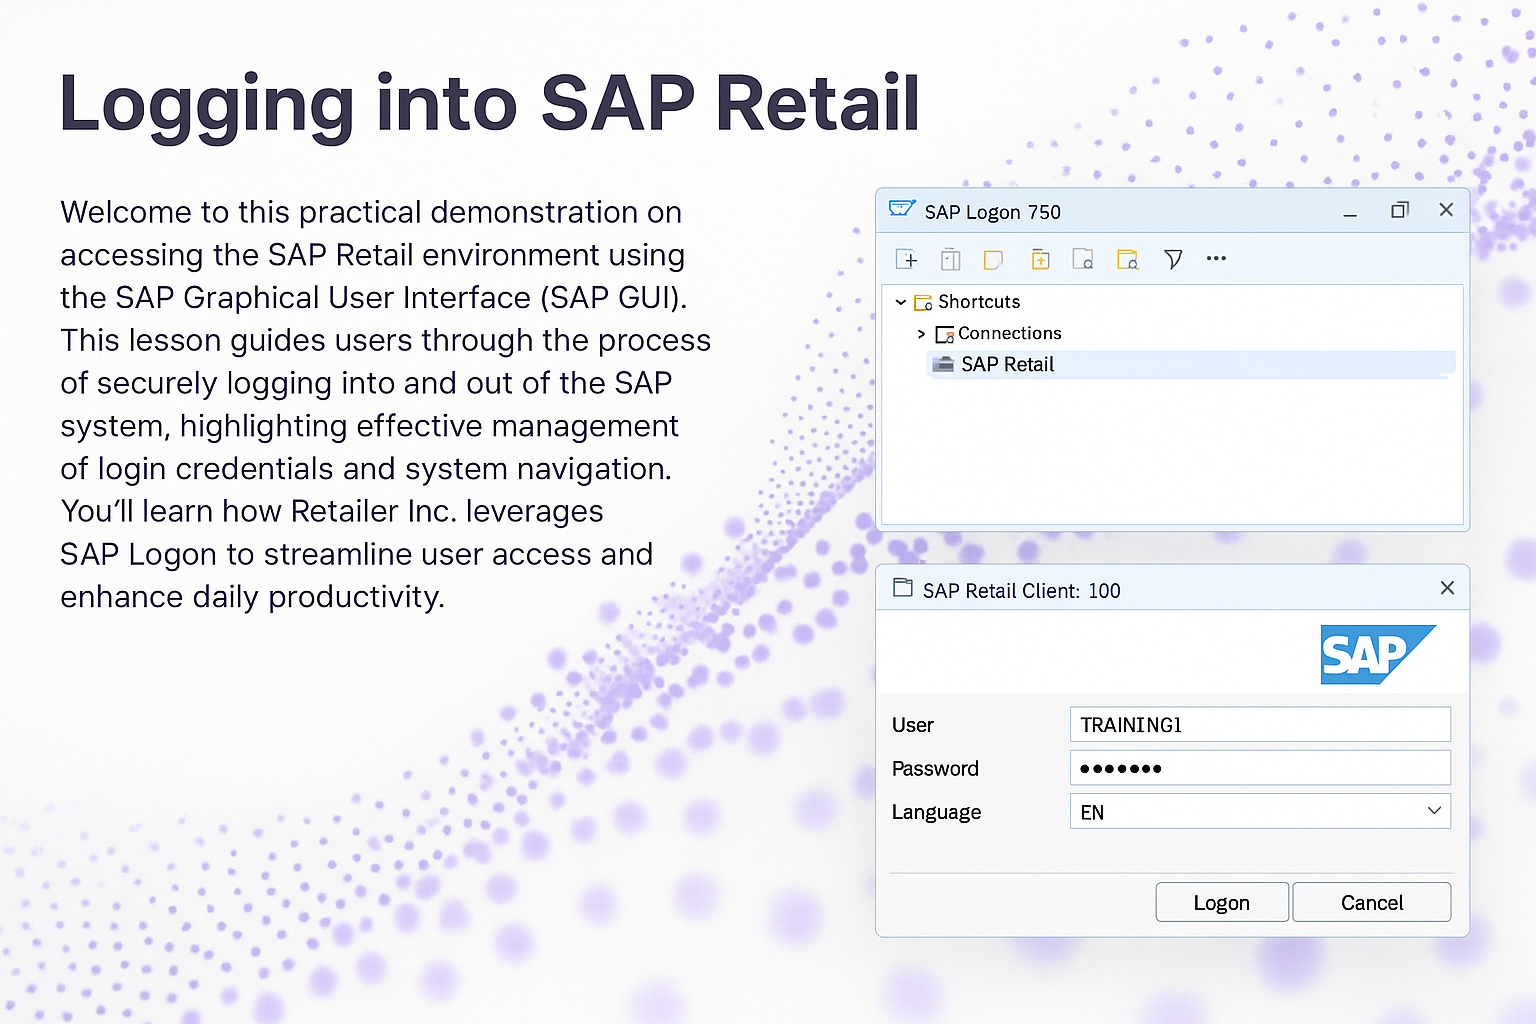Click the "SAP Retail Client: 100" dialog title
Viewport: 1536px width, 1024px height.
click(x=1021, y=591)
